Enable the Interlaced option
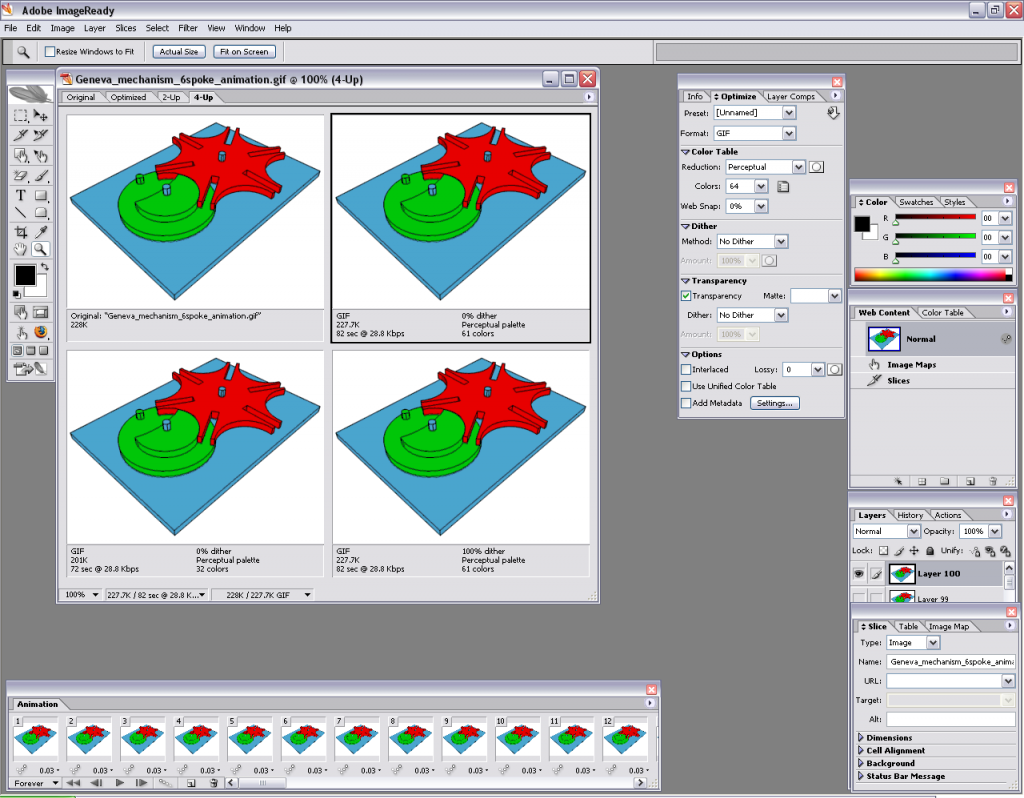Image resolution: width=1024 pixels, height=798 pixels. coord(686,369)
